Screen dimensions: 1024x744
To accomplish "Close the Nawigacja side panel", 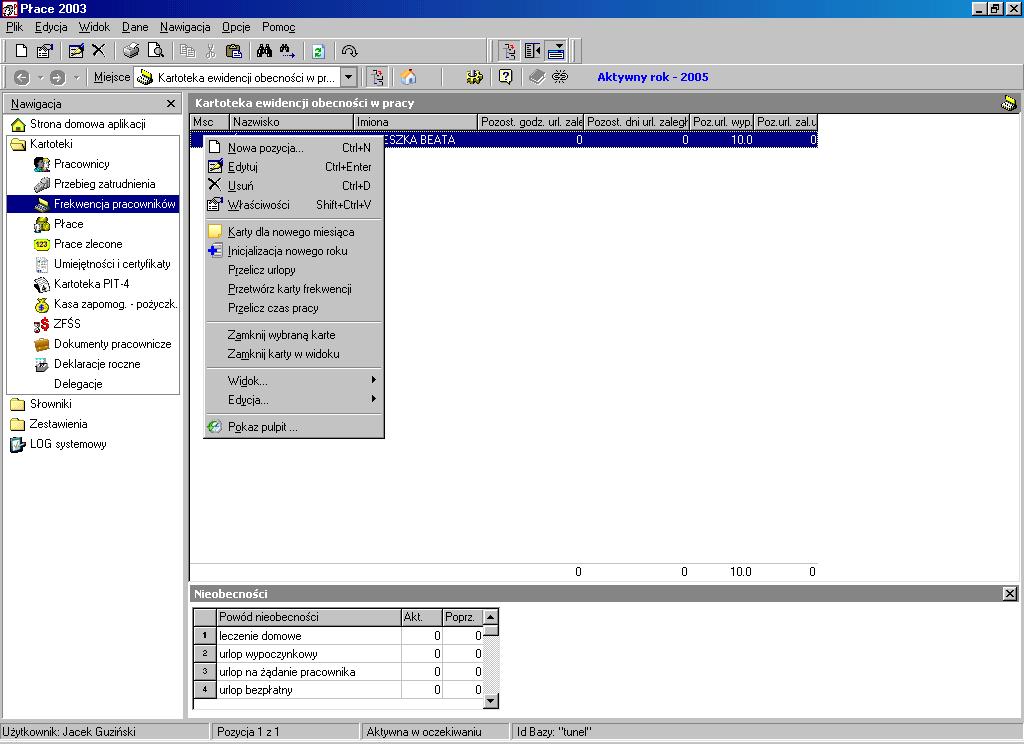I will click(x=170, y=104).
